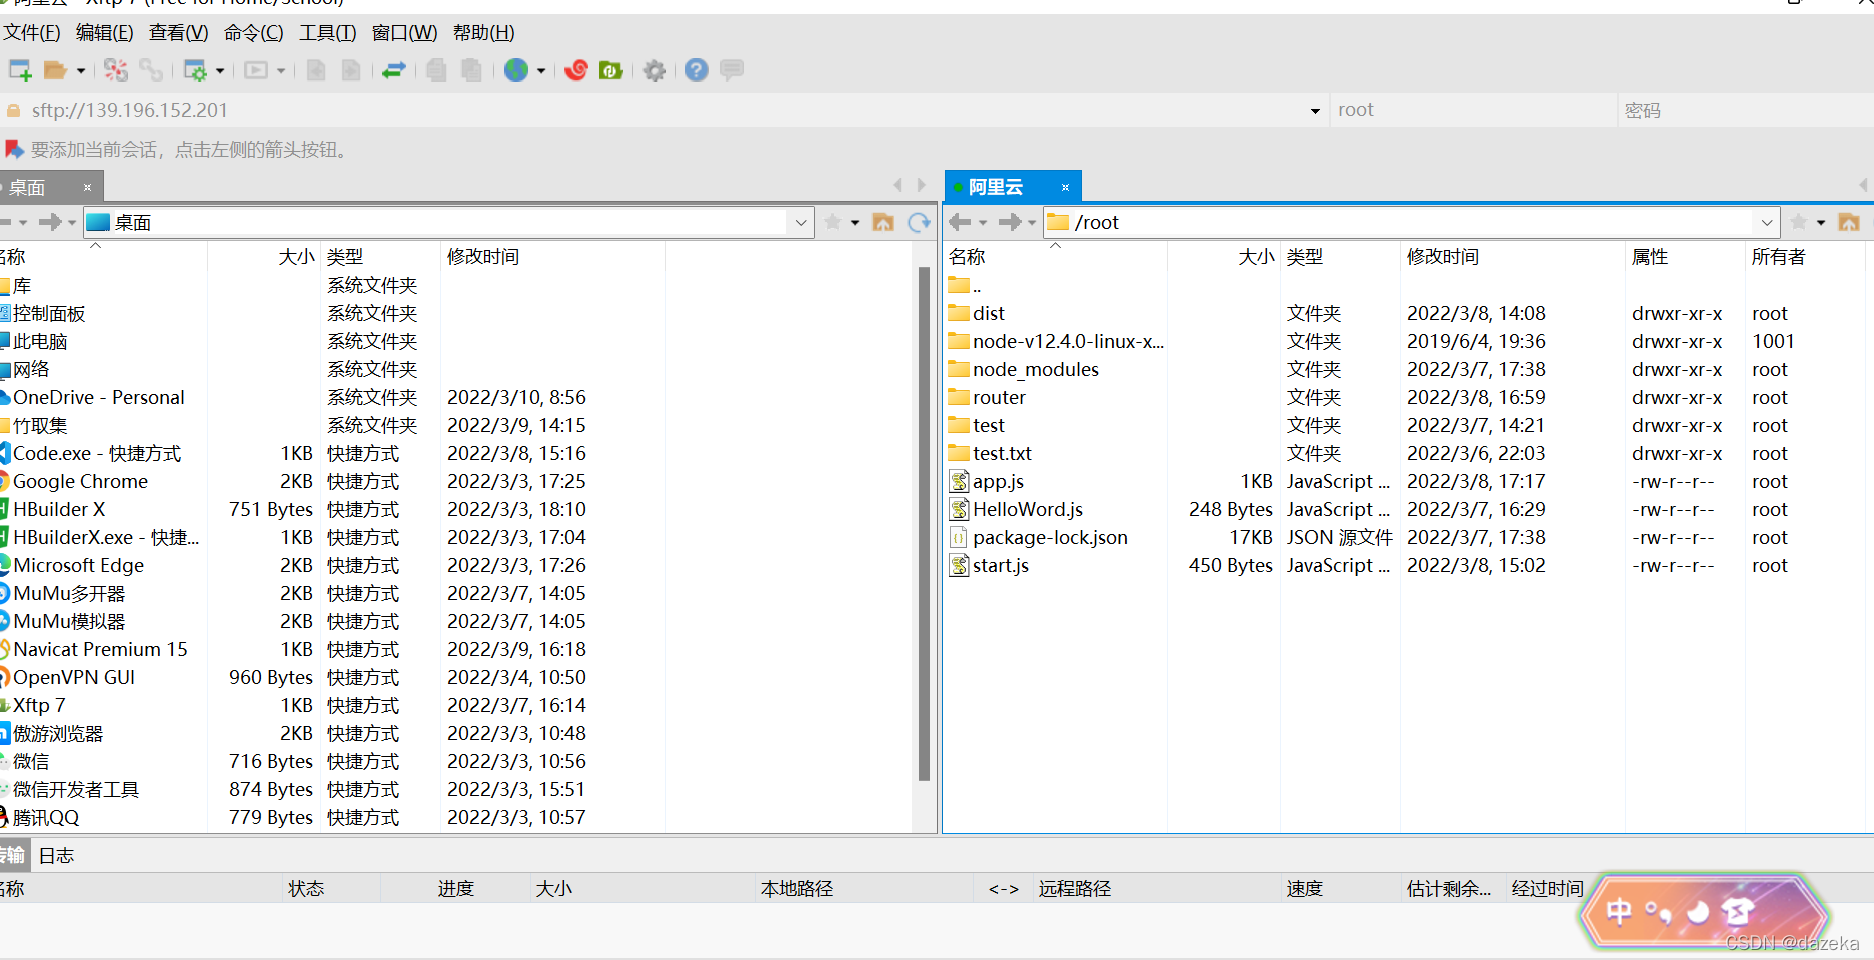Click the remote pane favorites star
Screen dimensions: 1874x960
1799,222
